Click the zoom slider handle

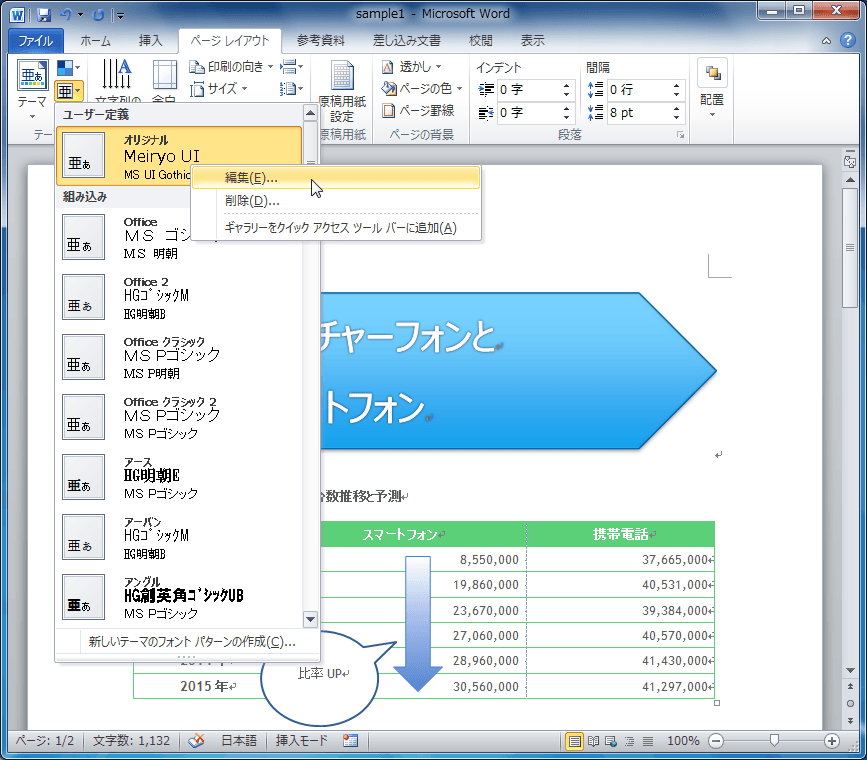[774, 741]
